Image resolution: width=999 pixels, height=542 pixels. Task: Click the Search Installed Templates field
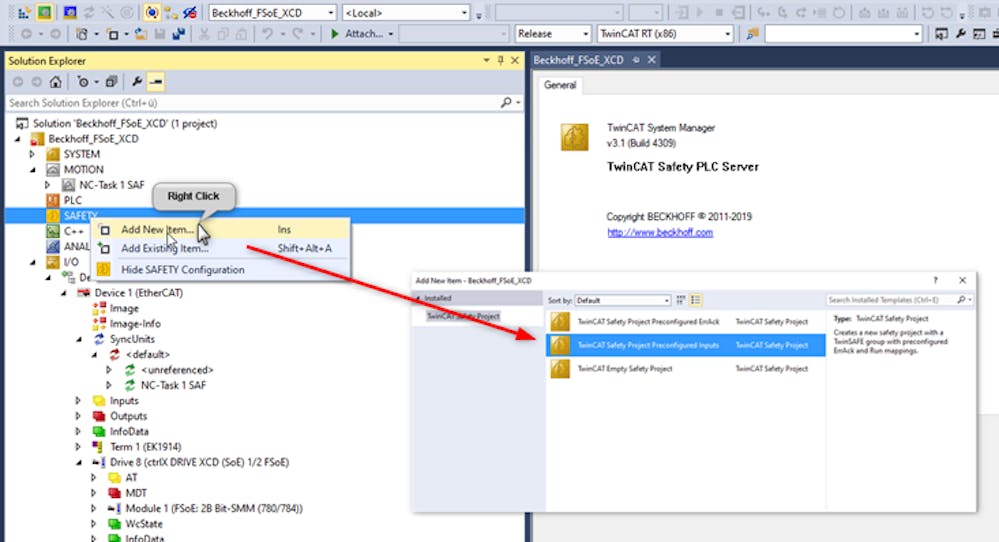891,299
